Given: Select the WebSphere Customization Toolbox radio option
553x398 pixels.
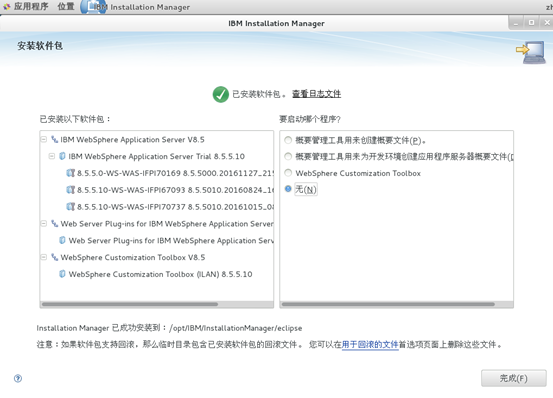Looking at the screenshot, I should click(288, 173).
